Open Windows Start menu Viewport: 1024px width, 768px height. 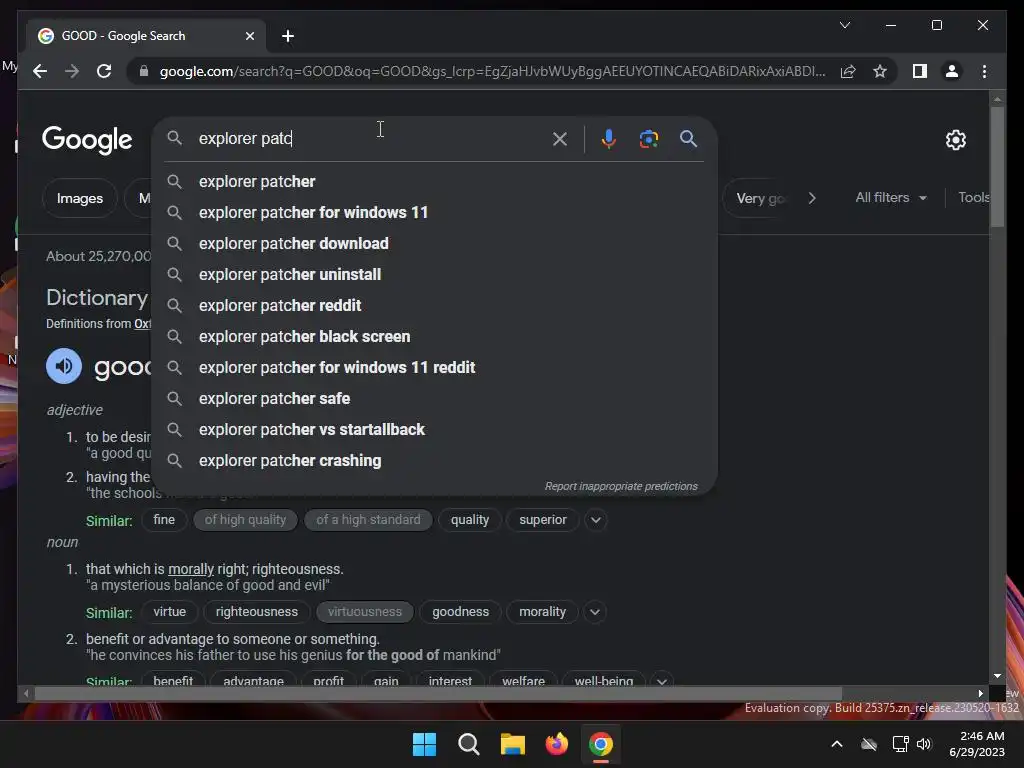click(x=424, y=744)
